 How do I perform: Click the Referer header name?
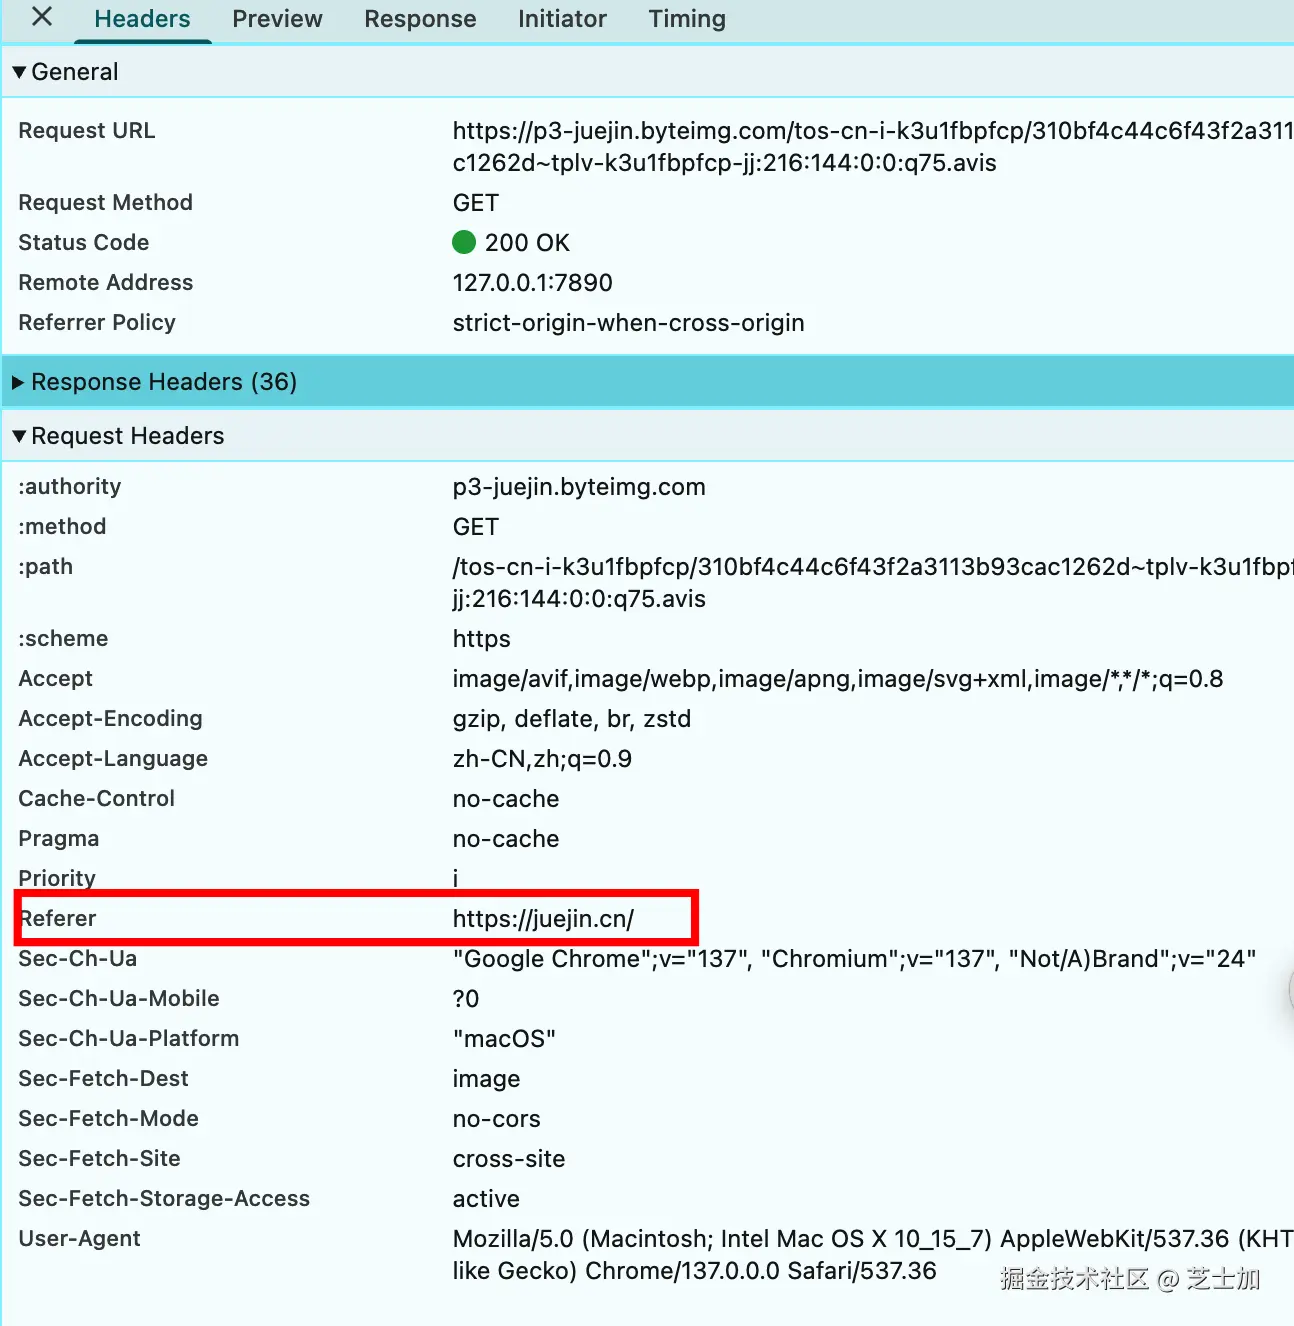58,919
